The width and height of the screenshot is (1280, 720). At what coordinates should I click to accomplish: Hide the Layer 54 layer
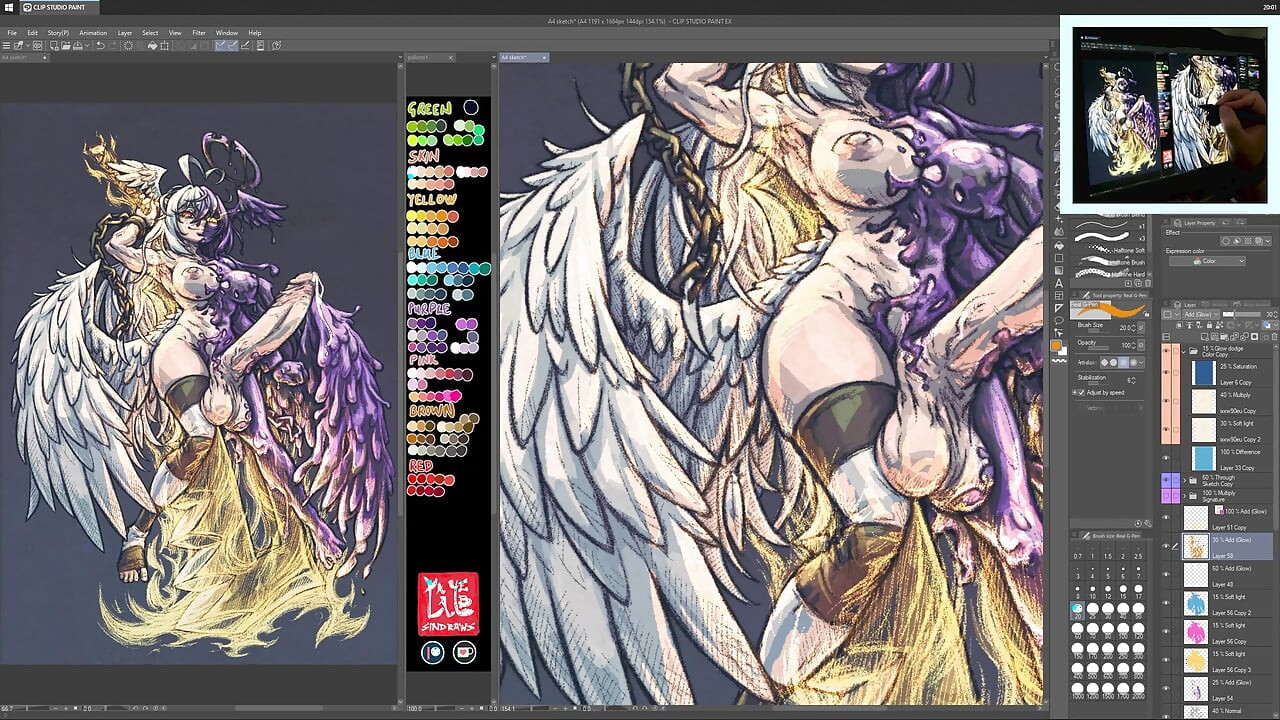pyautogui.click(x=1165, y=689)
